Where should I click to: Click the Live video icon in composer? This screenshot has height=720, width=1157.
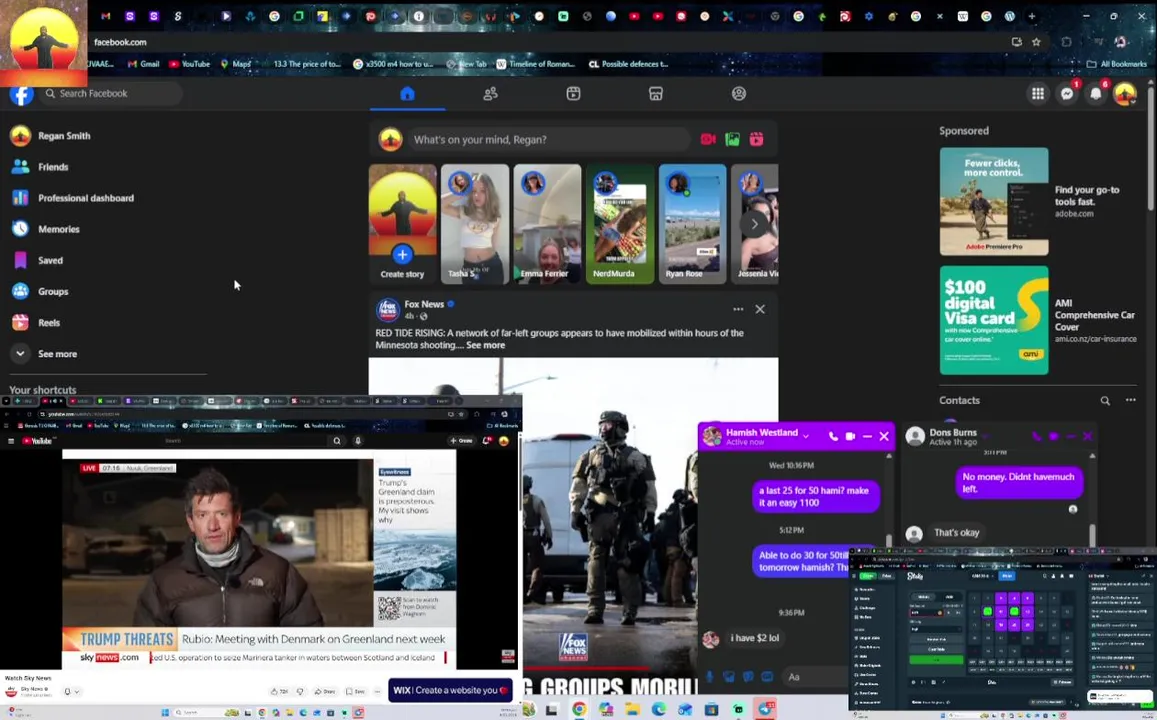(708, 139)
